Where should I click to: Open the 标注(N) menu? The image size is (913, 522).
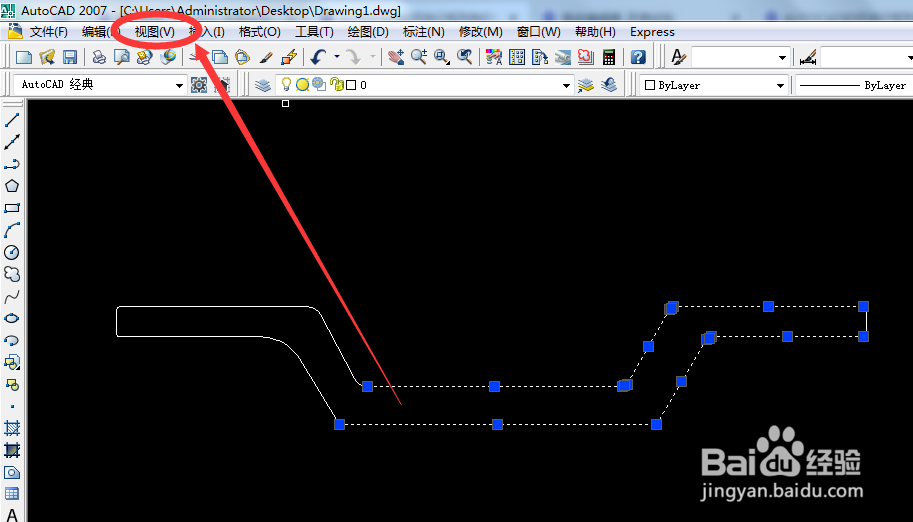point(423,31)
